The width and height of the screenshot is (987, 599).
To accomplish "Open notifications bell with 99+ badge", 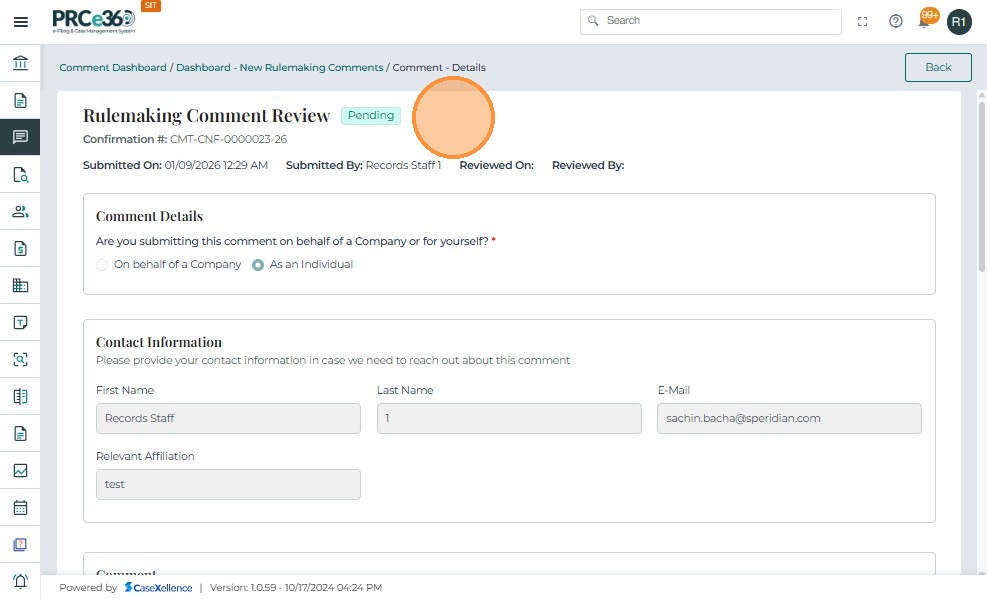I will tap(927, 21).
